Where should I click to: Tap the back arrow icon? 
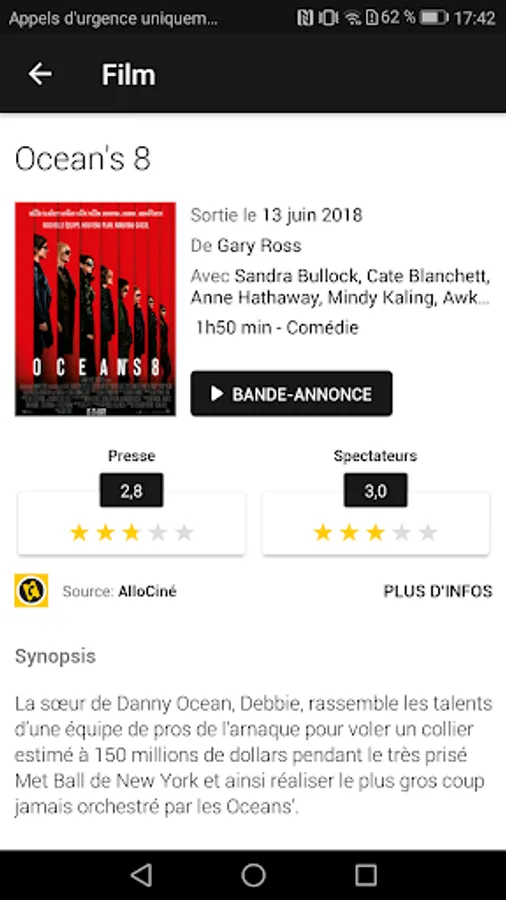pyautogui.click(x=40, y=74)
